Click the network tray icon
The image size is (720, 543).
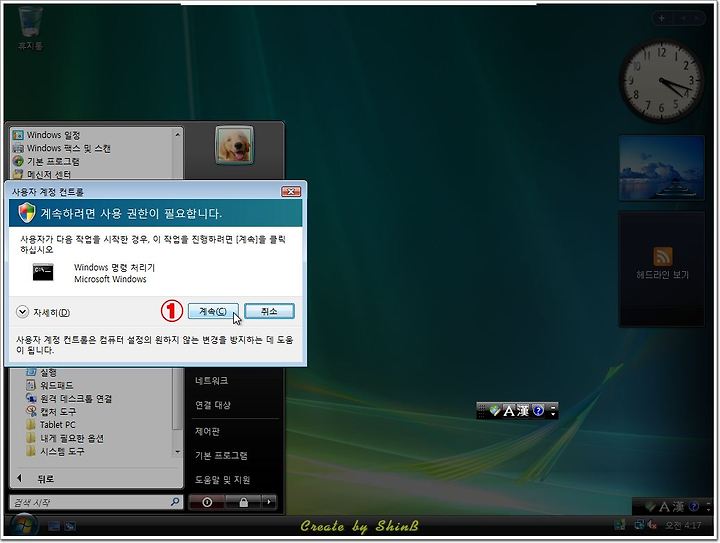coord(639,525)
